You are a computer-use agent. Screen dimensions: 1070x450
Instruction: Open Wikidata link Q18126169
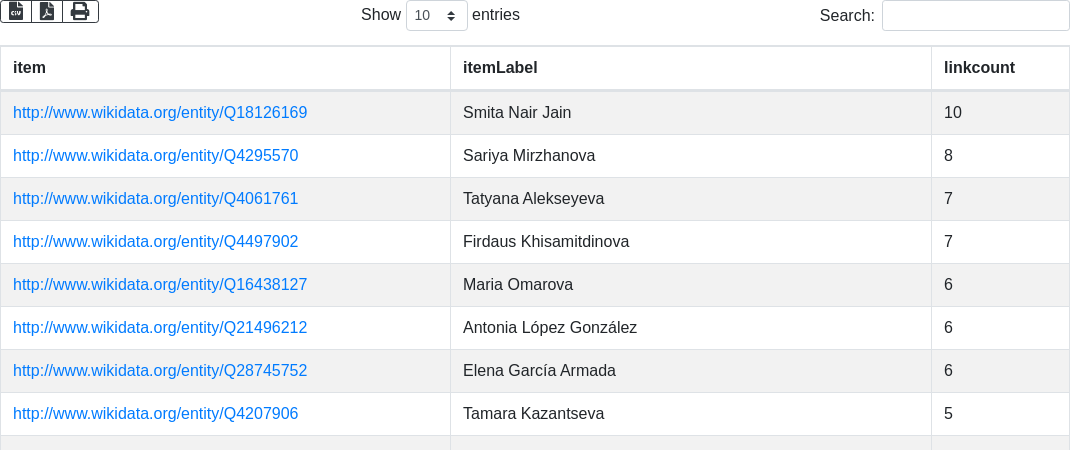[160, 113]
